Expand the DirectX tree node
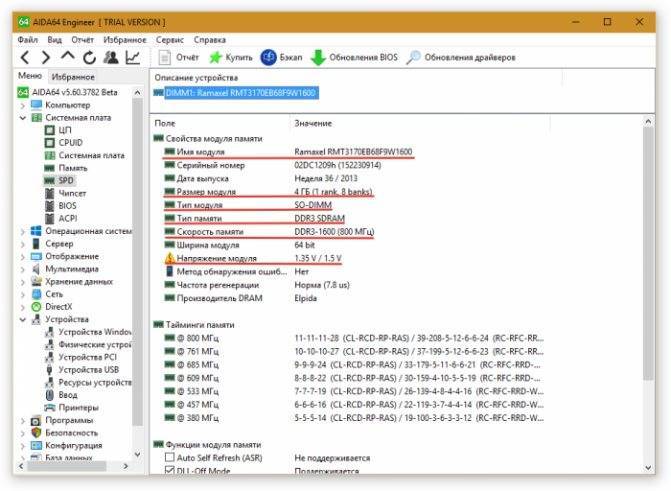Screen dimensions: 671x491 point(23,307)
